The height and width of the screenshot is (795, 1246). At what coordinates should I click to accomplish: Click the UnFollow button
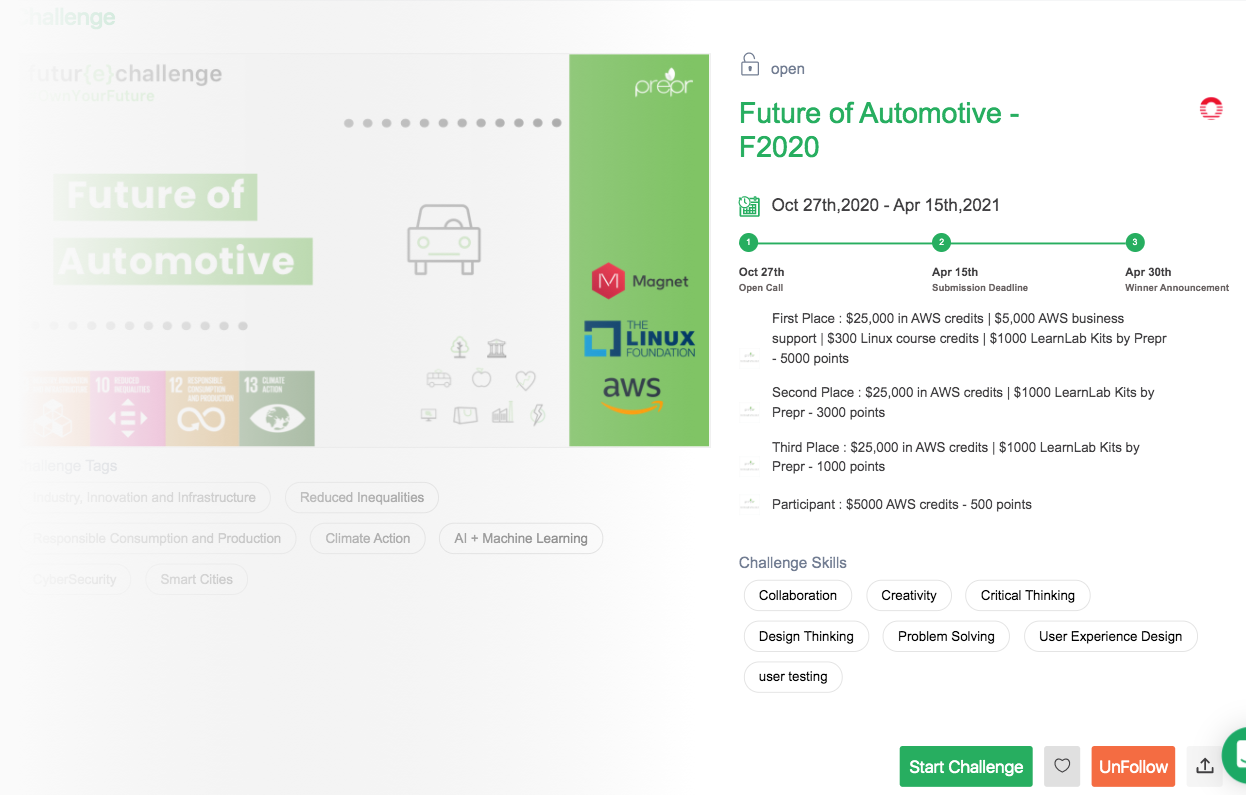coord(1133,767)
